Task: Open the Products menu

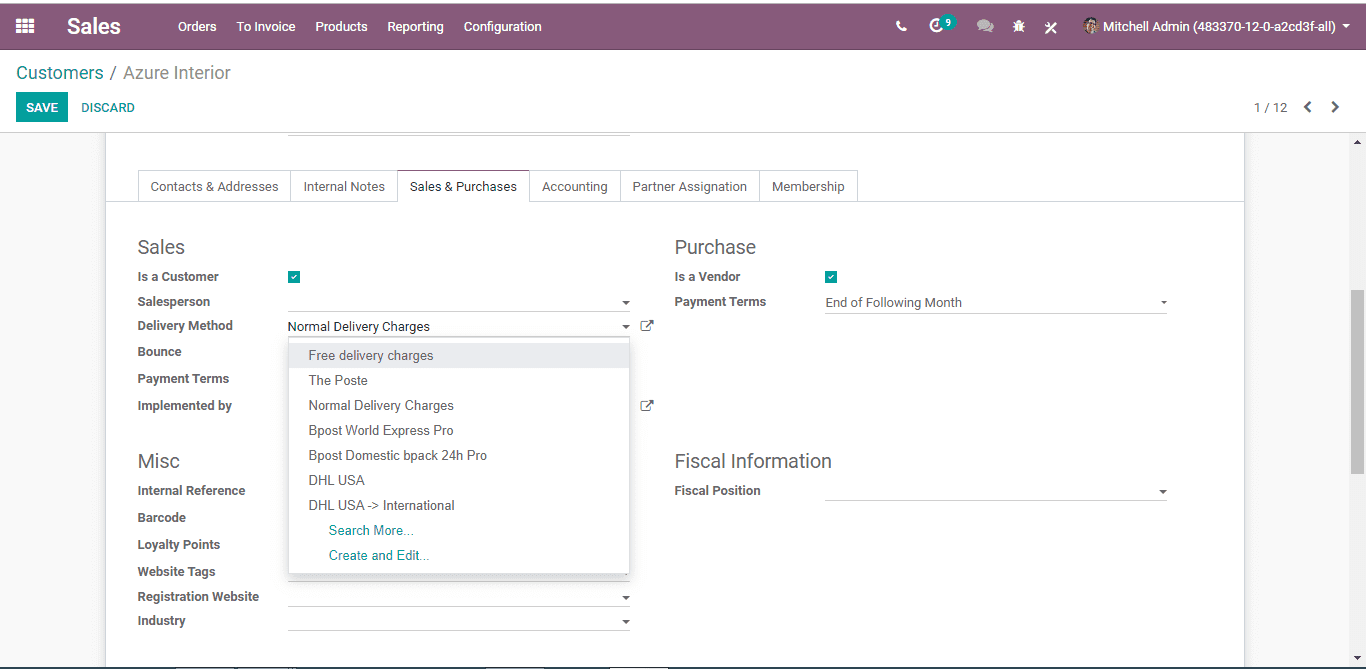Action: [x=341, y=27]
